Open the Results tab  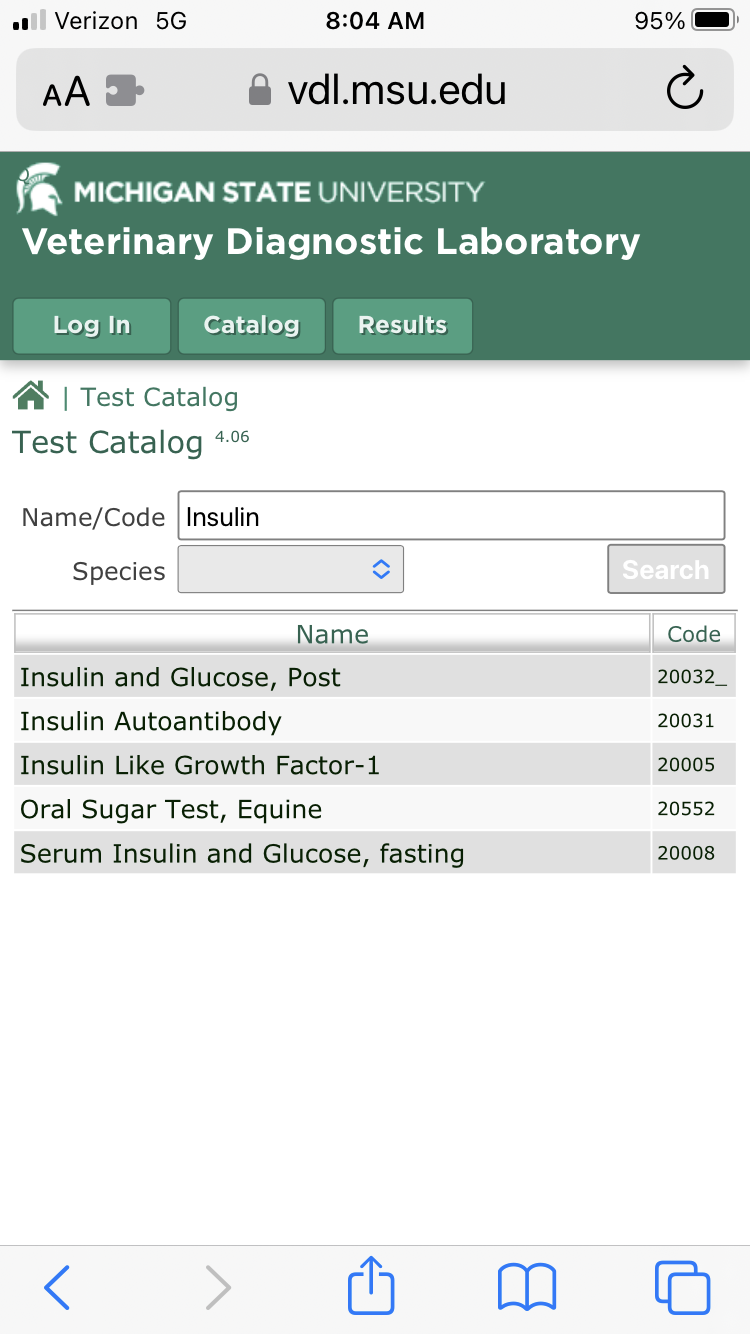[402, 326]
